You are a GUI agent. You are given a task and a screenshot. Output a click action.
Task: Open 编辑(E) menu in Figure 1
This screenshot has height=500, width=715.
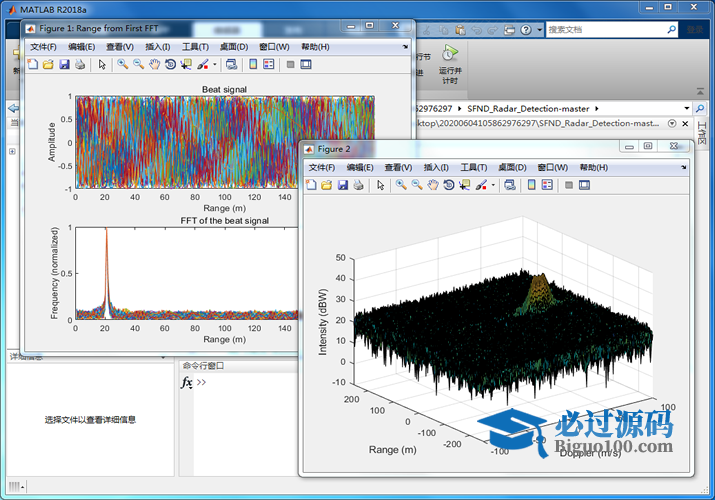coord(82,47)
